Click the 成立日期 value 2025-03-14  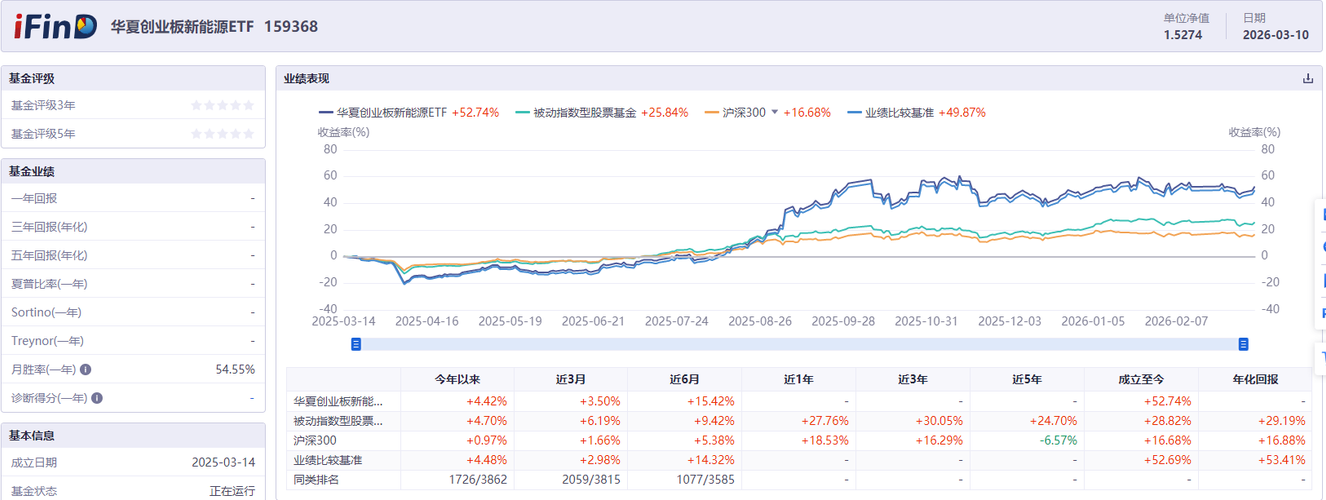(223, 463)
